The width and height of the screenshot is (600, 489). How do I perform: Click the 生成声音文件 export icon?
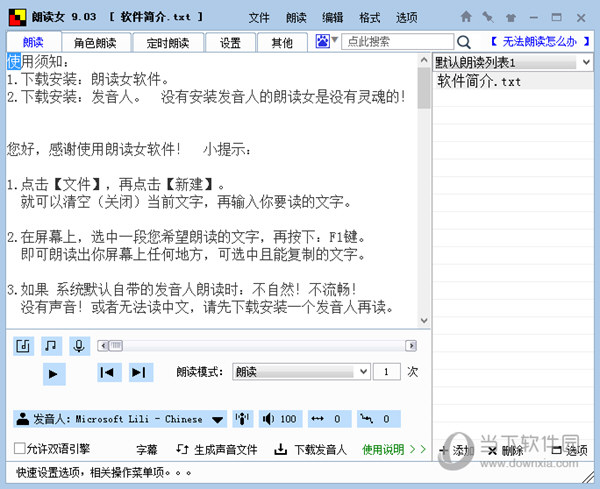tap(182, 449)
